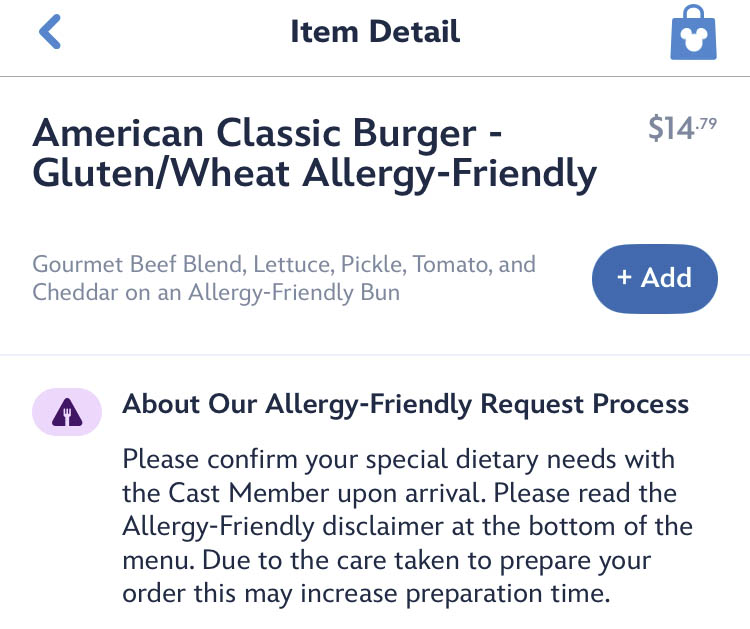Image resolution: width=750 pixels, height=629 pixels.
Task: Tap the Gluten/Wheat Allergy-Friendly title line
Action: click(x=314, y=174)
